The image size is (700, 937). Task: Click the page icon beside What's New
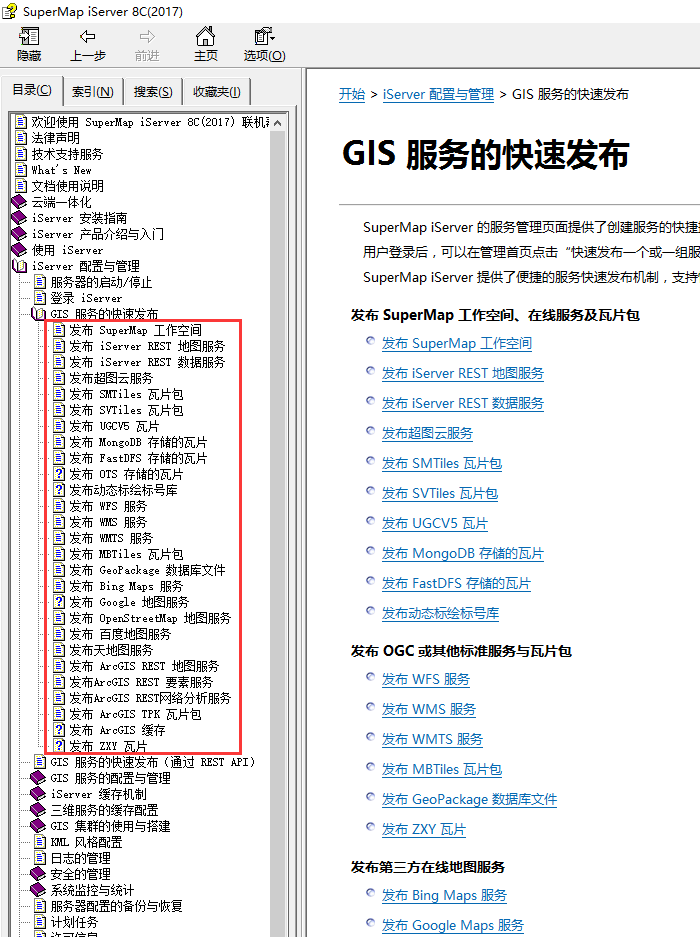[22, 170]
